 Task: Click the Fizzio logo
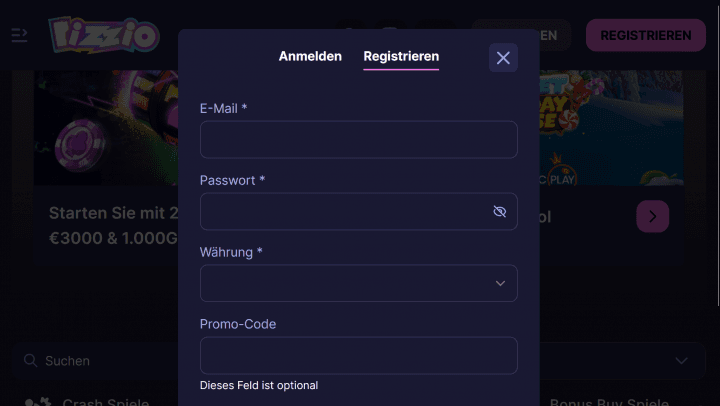(x=103, y=35)
